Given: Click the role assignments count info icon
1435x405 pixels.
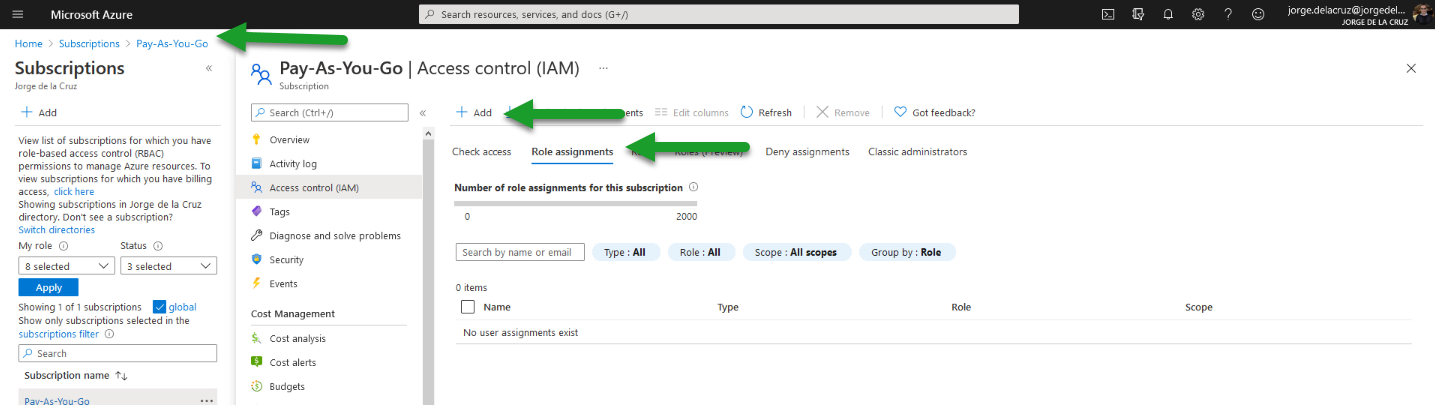Looking at the screenshot, I should [694, 187].
